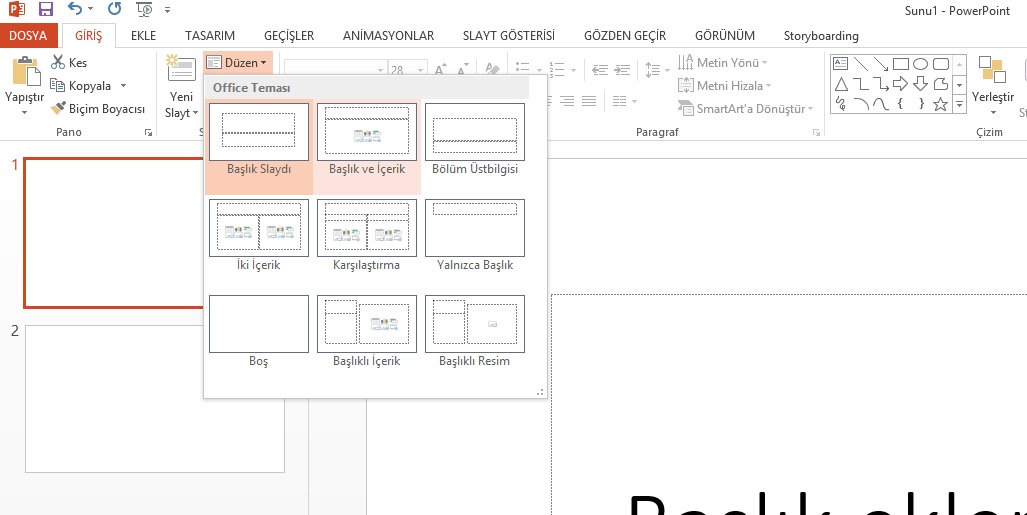Viewport: 1027px width, 515px height.
Task: Open the Metni Hizala align text menu
Action: (724, 85)
